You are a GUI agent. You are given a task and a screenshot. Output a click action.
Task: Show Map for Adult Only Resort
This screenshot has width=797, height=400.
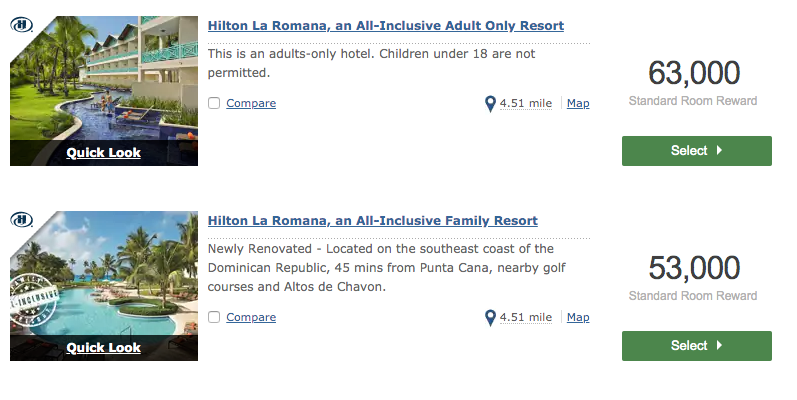[x=578, y=103]
